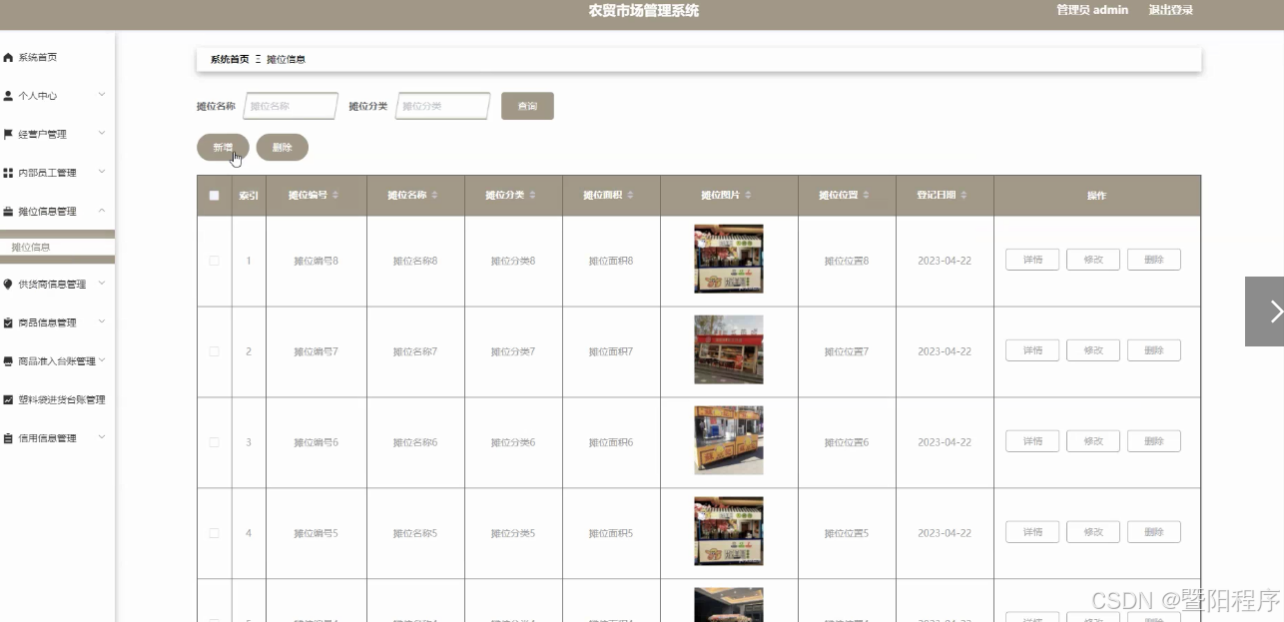Viewport: 1284px width, 622px height.
Task: Click 删除 for row 摊位编号8
Action: pyautogui.click(x=1154, y=260)
